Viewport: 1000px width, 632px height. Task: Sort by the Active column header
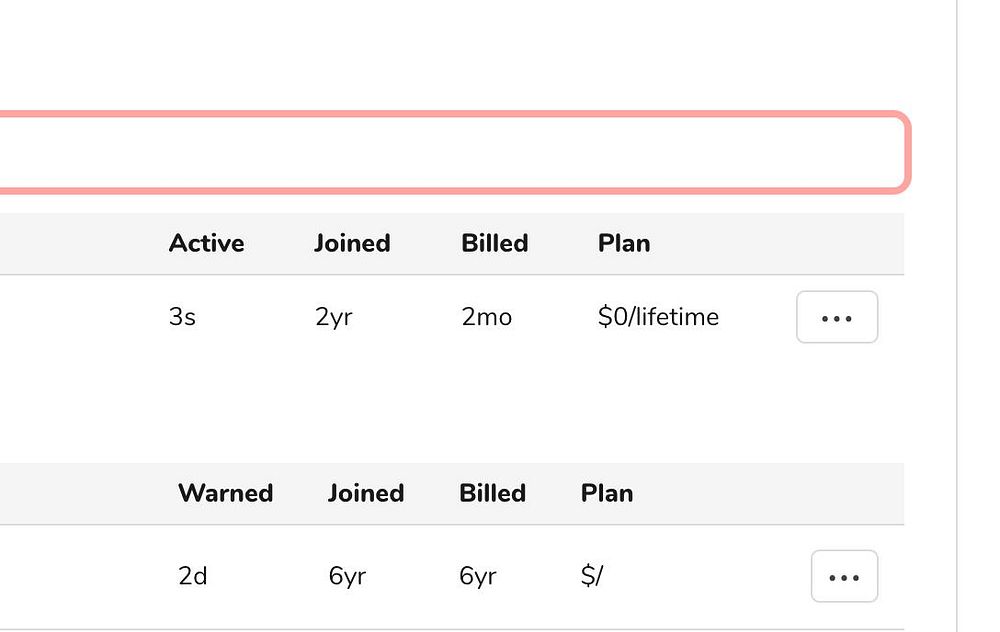click(x=206, y=243)
